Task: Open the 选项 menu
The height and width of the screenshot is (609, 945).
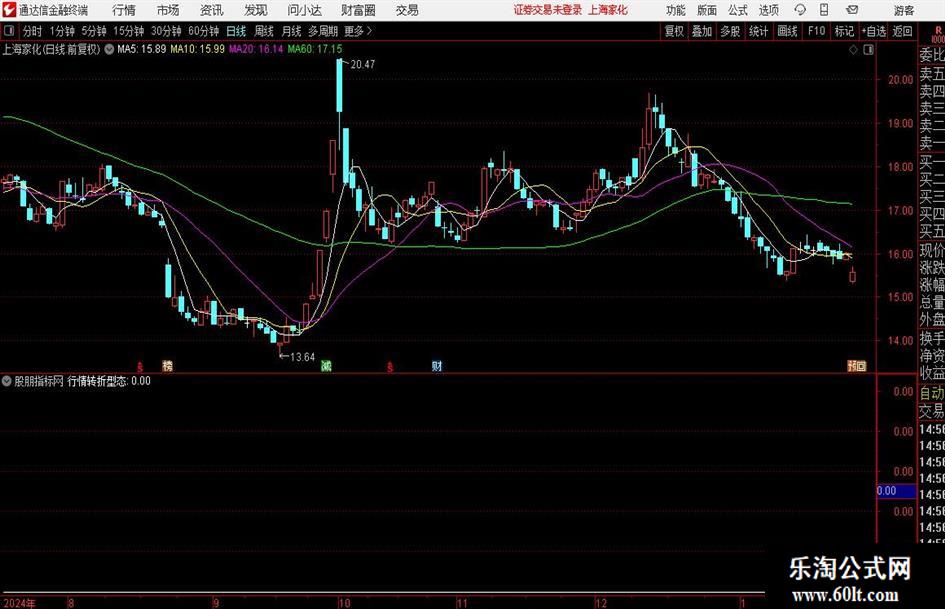Action: [768, 10]
